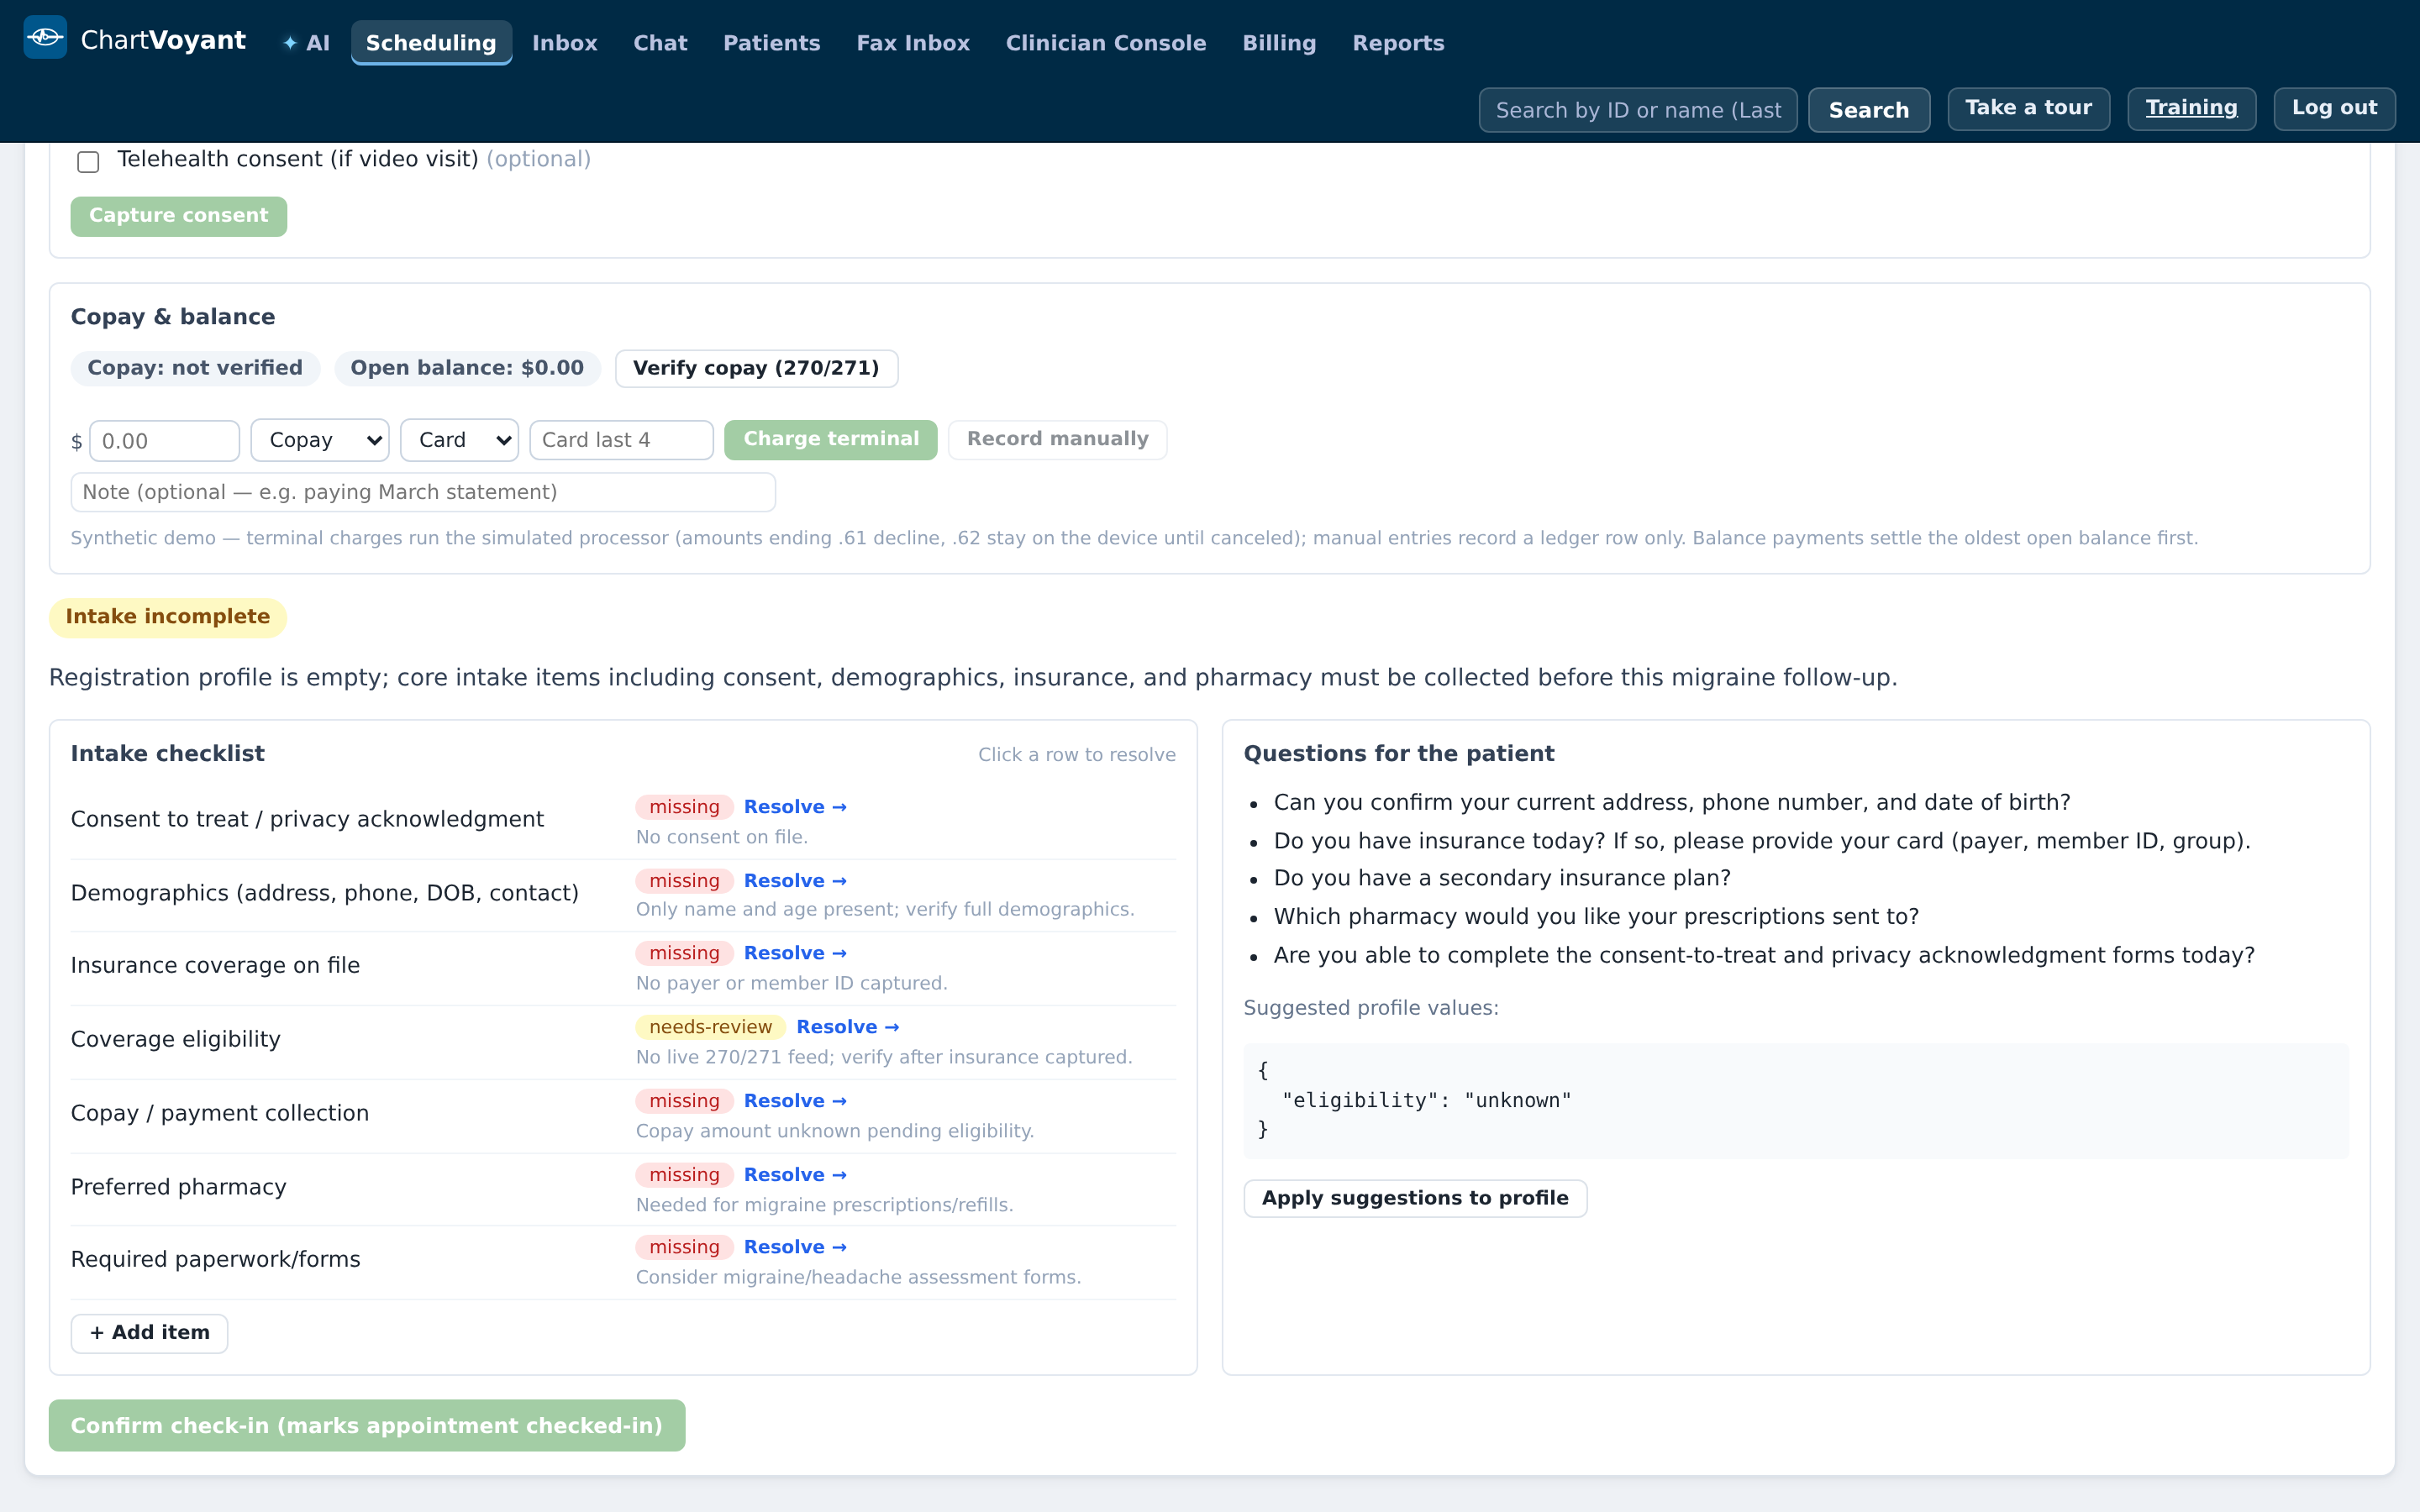Click the Record manually button
The height and width of the screenshot is (1512, 2420).
point(1057,439)
